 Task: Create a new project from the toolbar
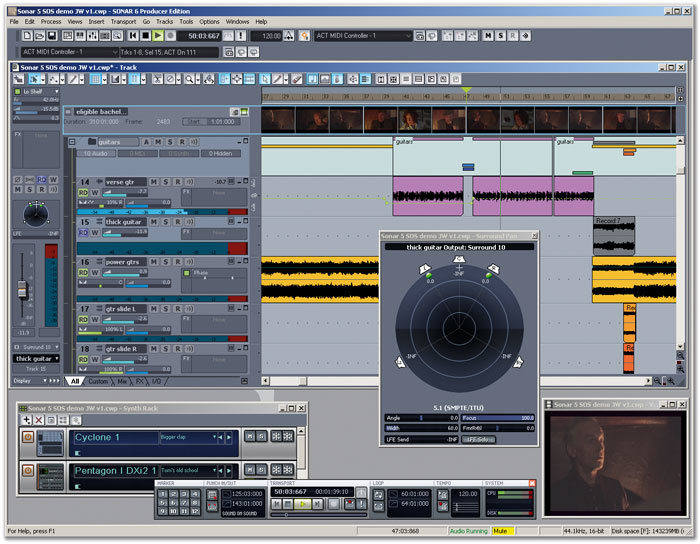click(27, 36)
